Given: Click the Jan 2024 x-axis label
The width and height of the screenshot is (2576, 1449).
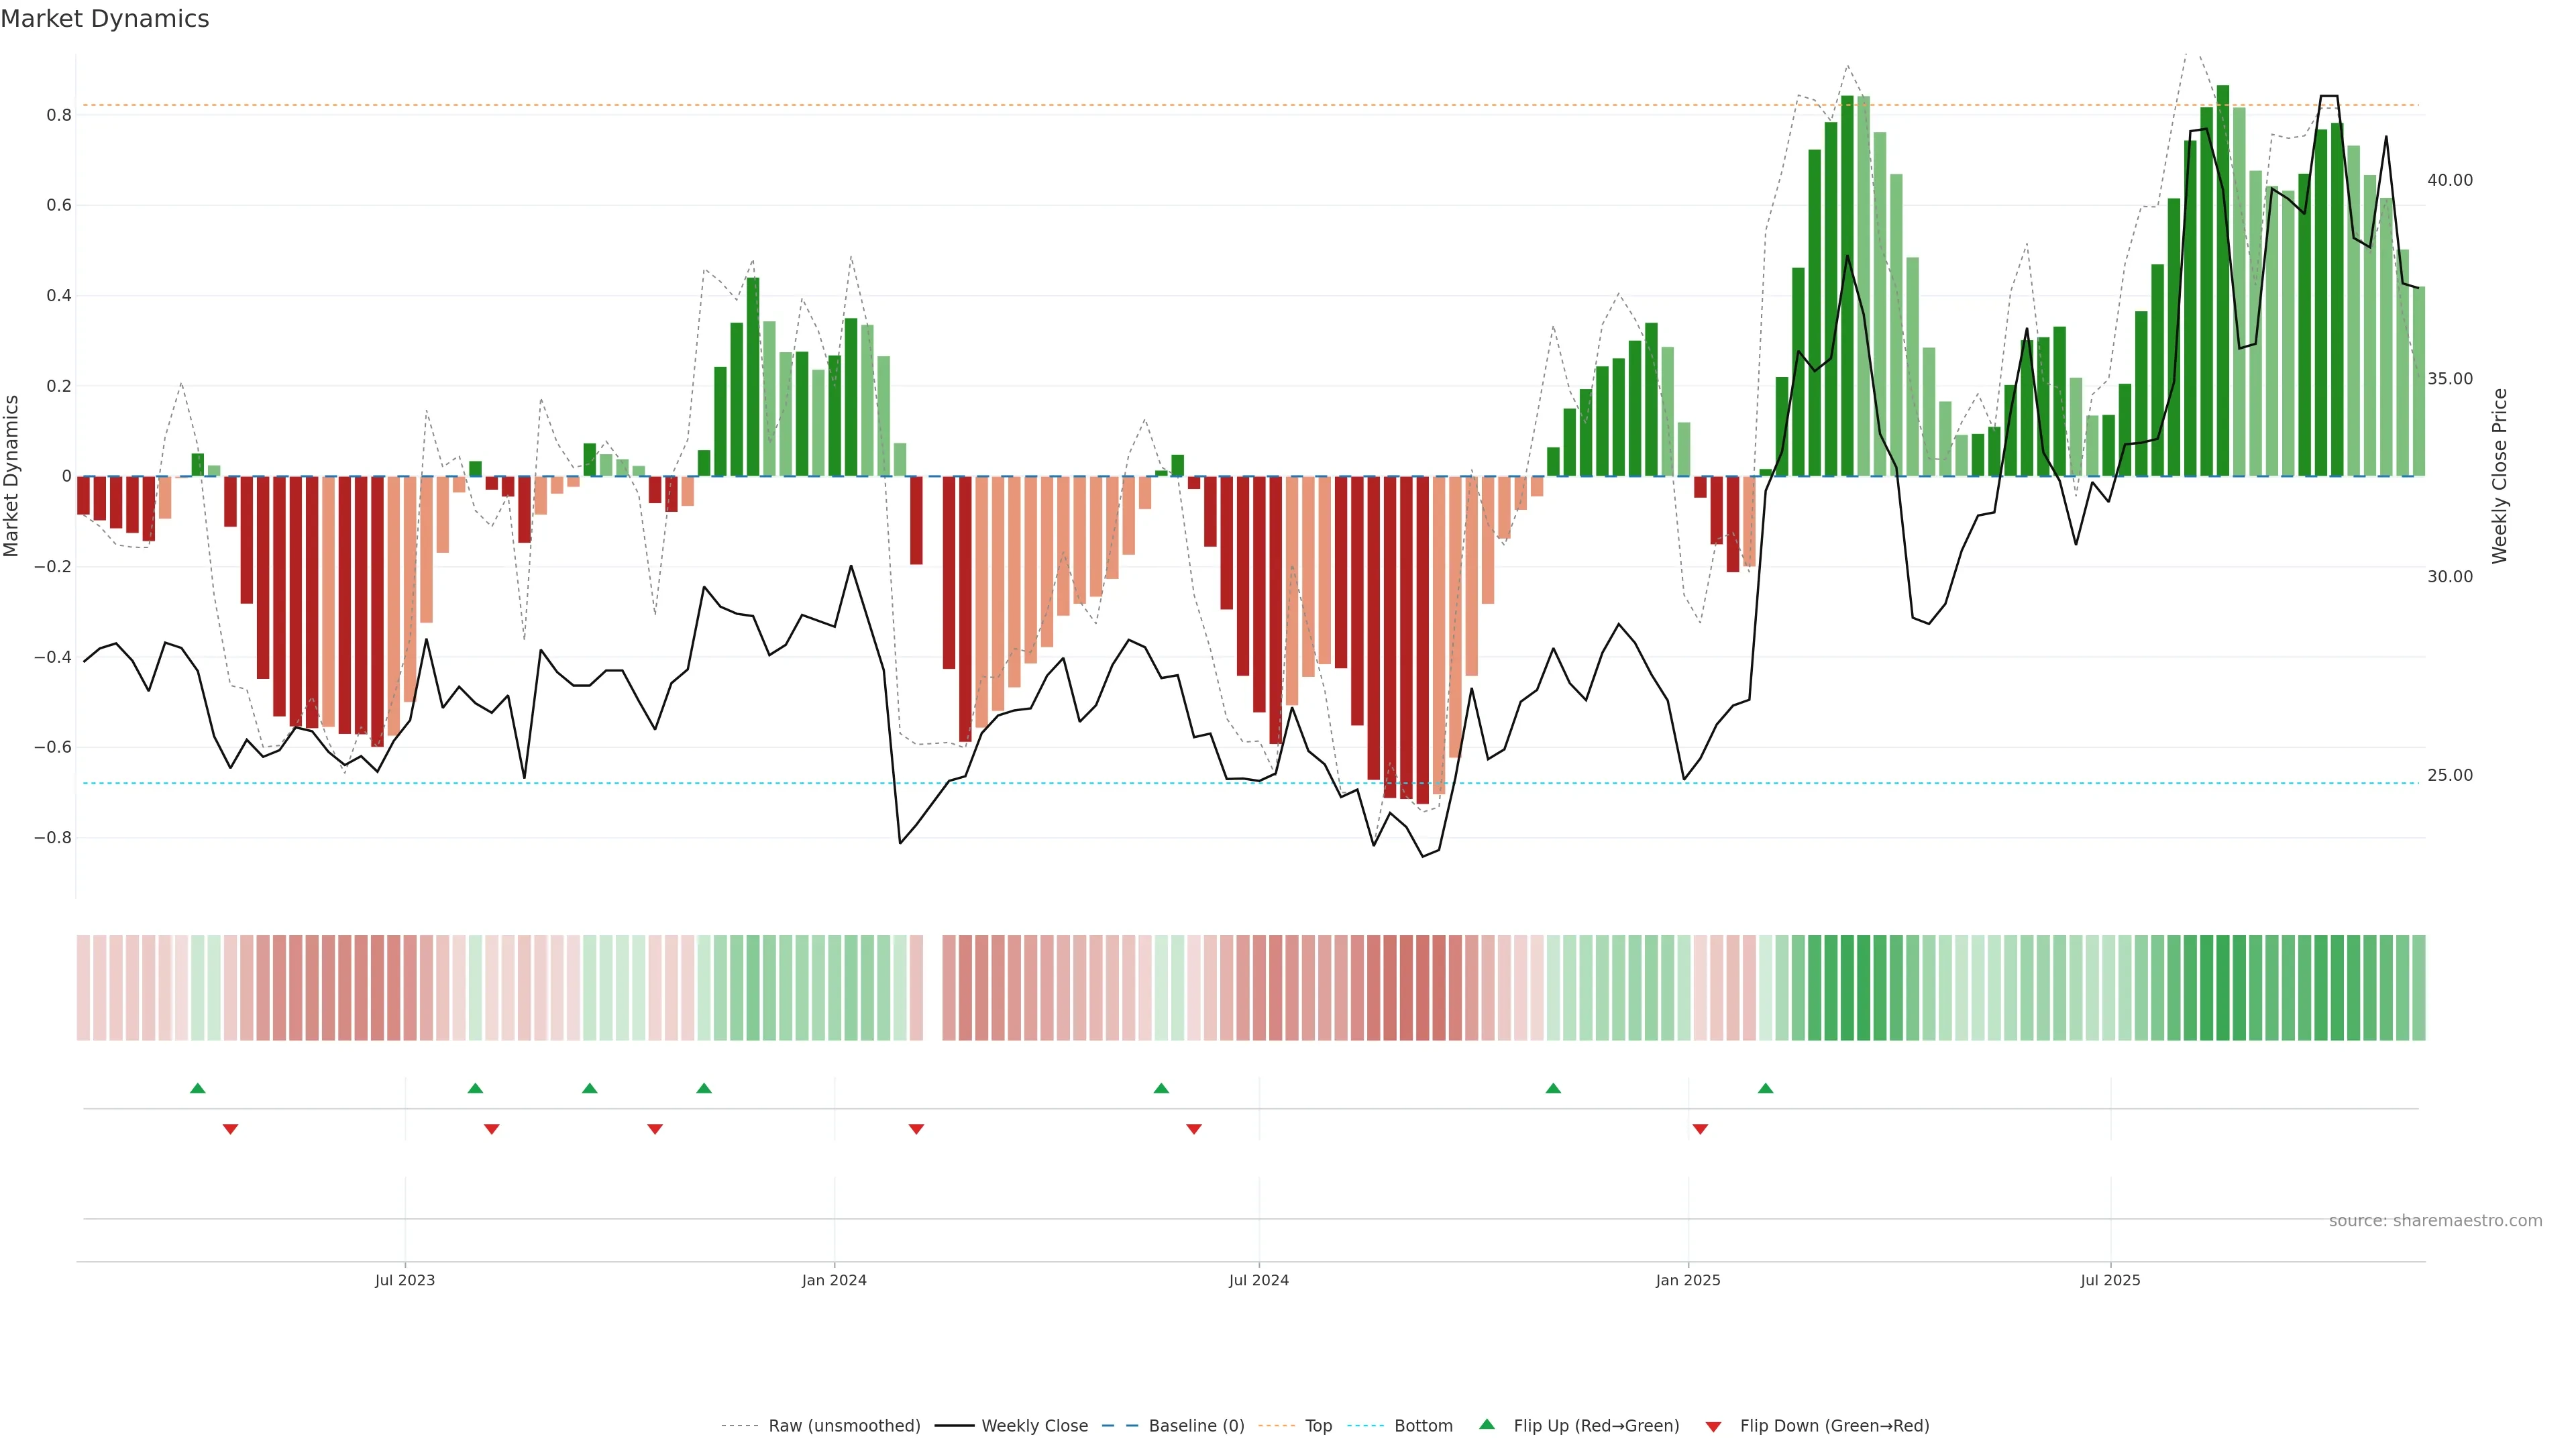Looking at the screenshot, I should click(x=834, y=1280).
